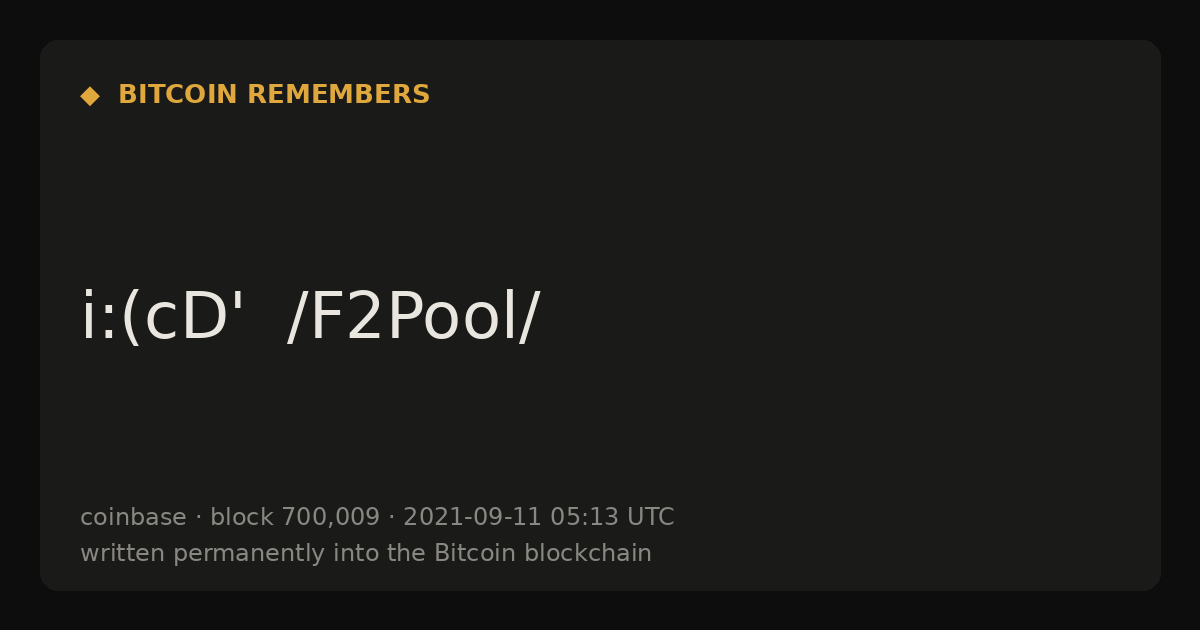Click the UTC timezone label
1200x630 pixels.
point(651,518)
